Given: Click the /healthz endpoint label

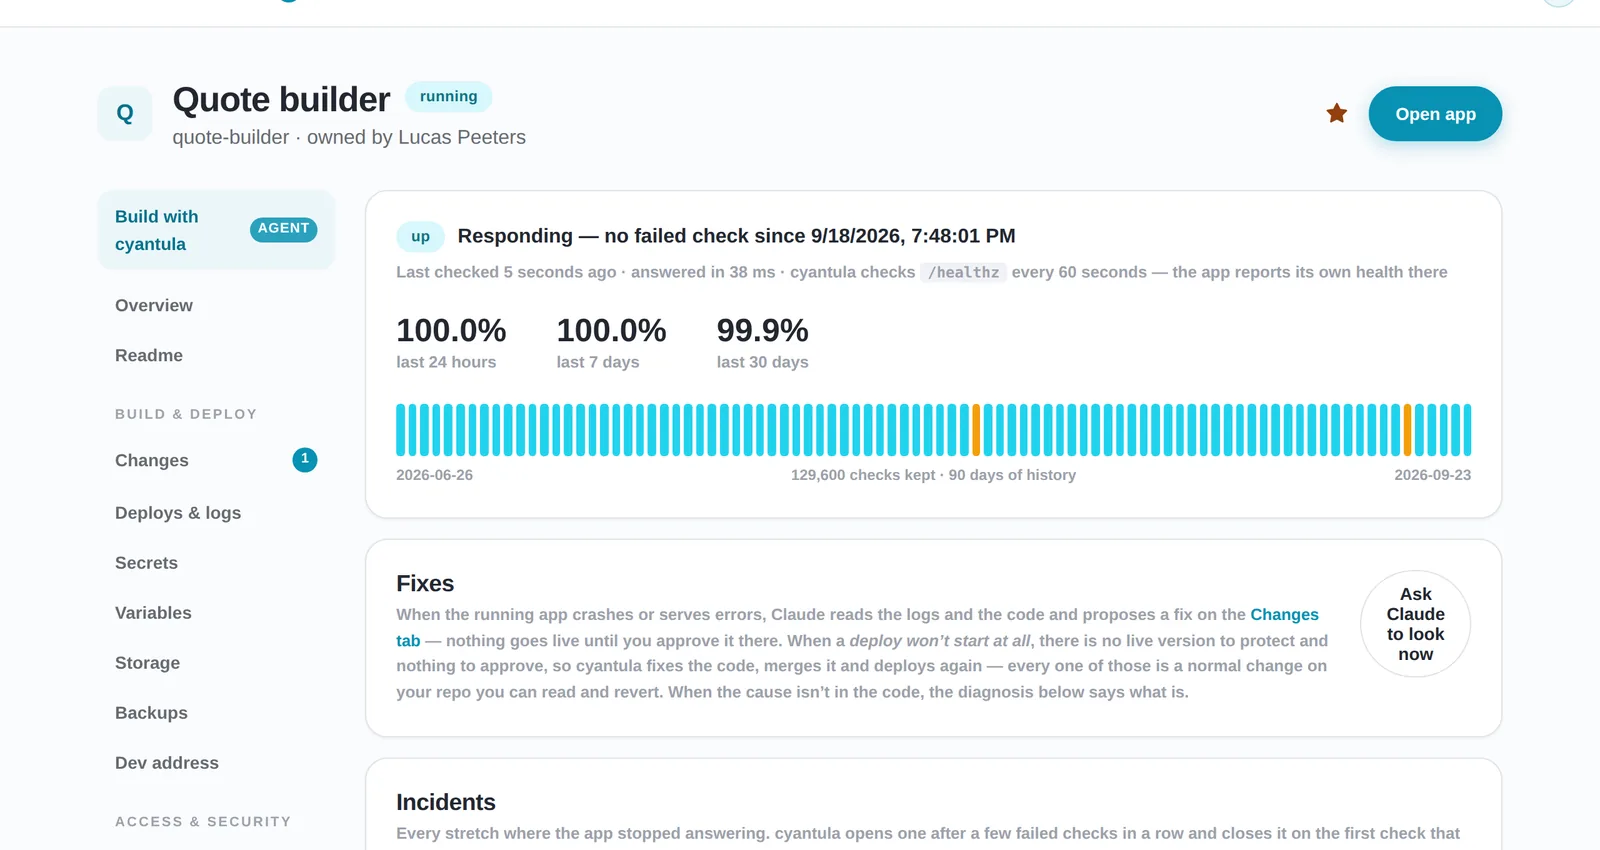Looking at the screenshot, I should coord(963,272).
